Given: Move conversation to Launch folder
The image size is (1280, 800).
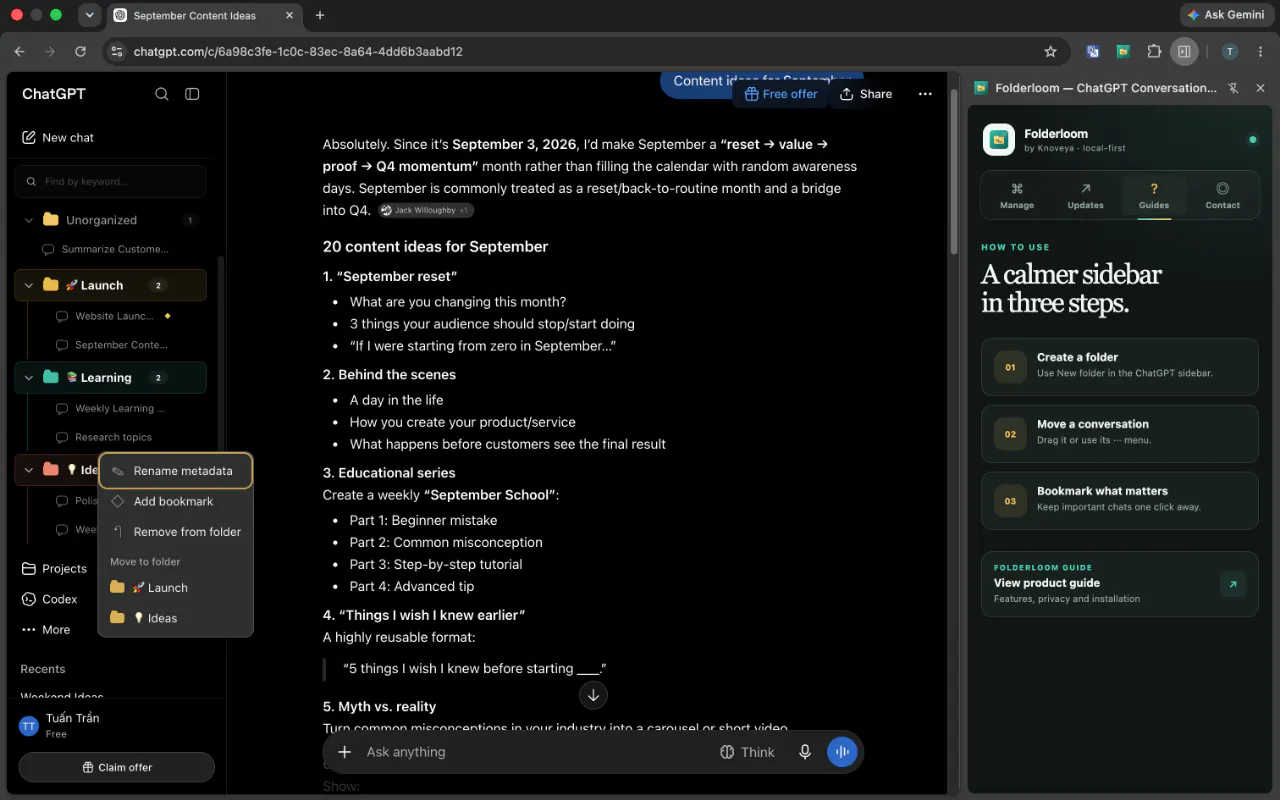Looking at the screenshot, I should click(176, 588).
